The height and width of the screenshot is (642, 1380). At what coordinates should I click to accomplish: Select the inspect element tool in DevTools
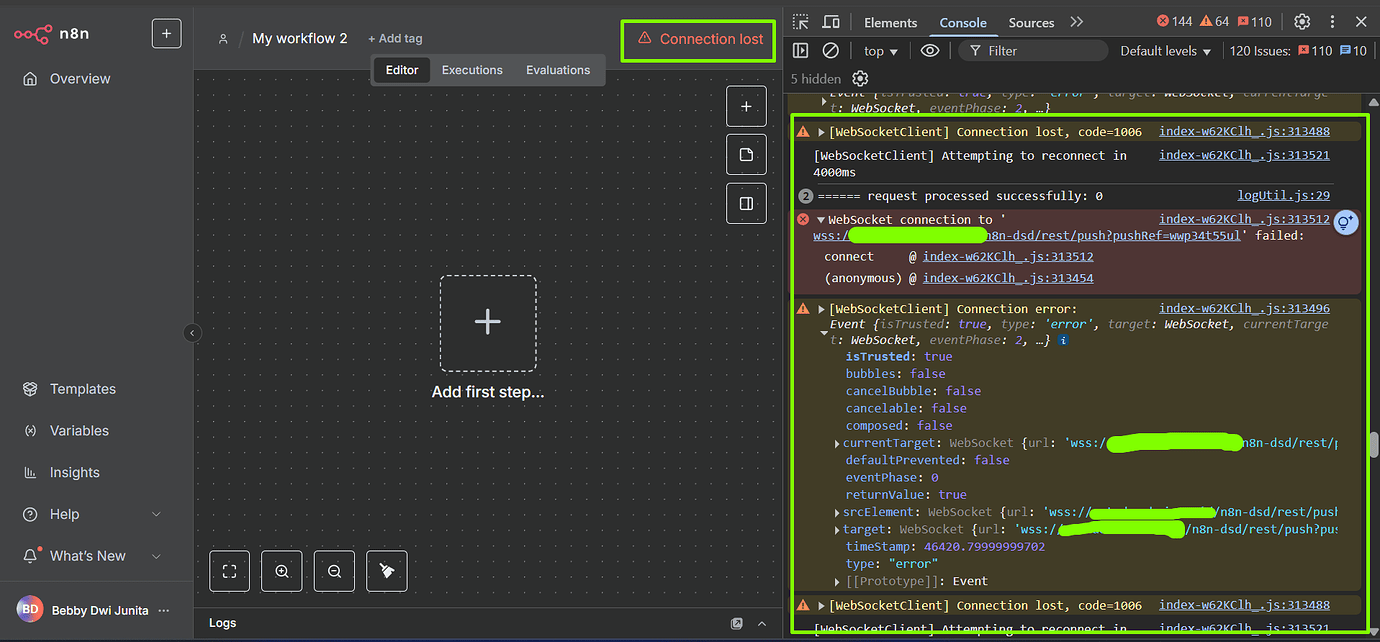(798, 21)
